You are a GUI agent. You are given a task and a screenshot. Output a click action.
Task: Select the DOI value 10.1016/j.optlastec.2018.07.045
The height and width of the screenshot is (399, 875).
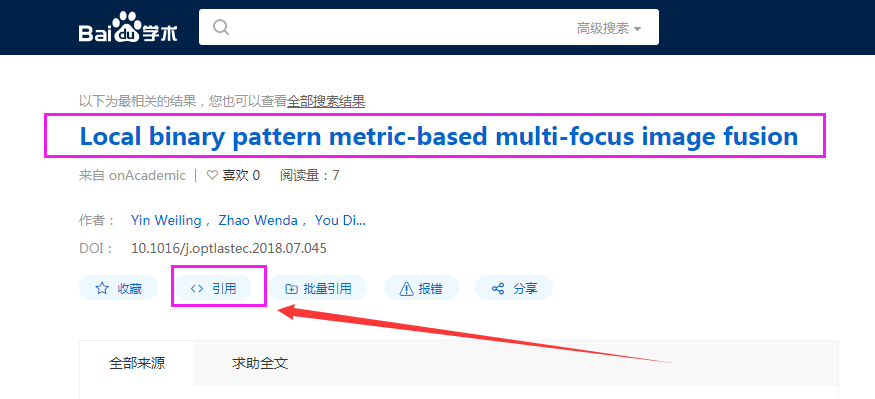229,248
